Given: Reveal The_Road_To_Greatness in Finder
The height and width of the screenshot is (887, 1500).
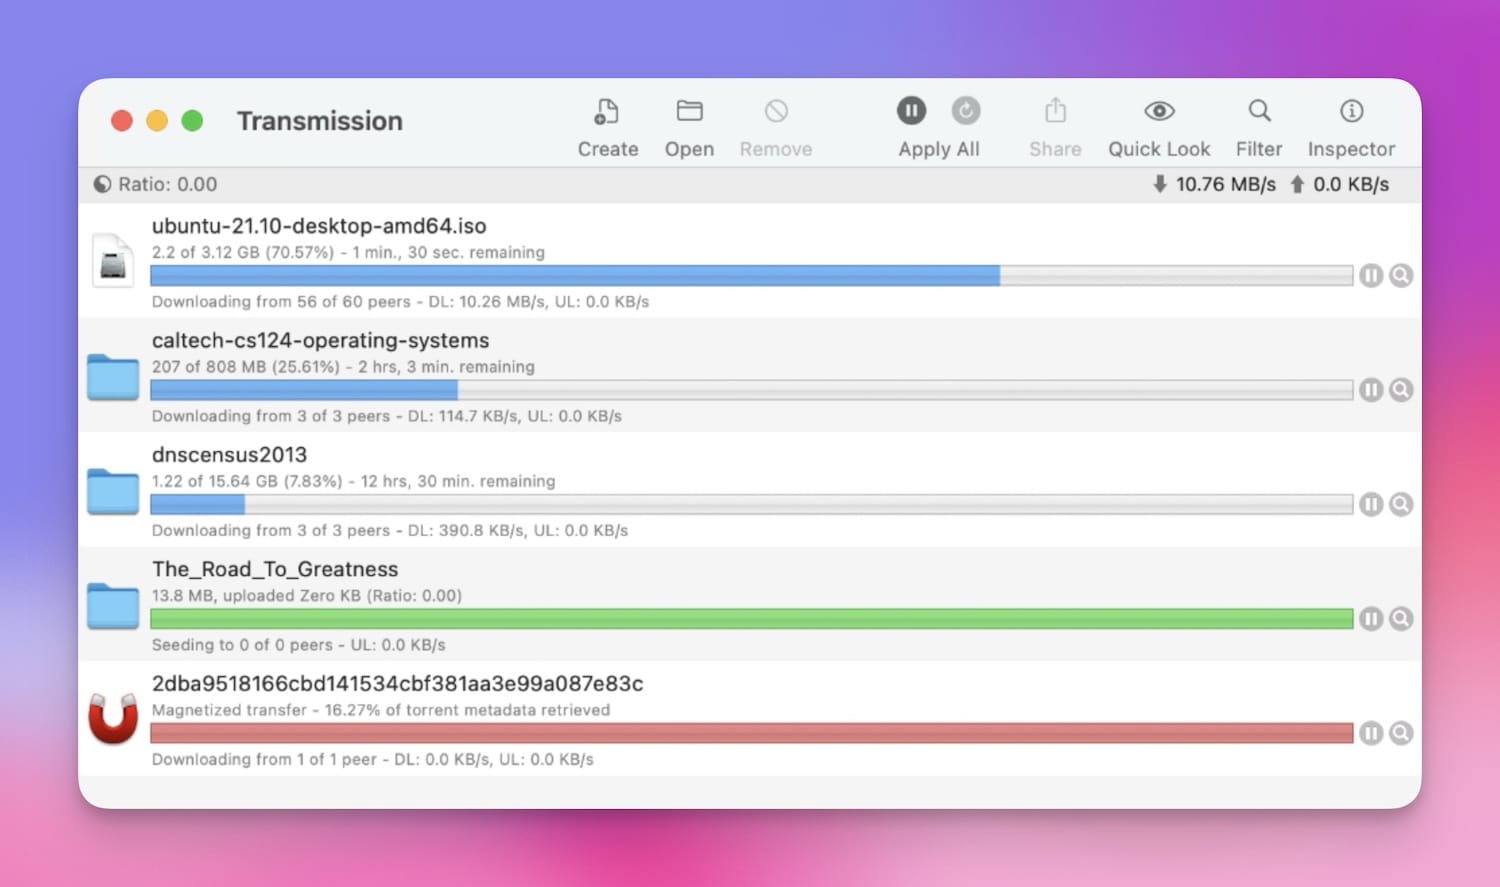Looking at the screenshot, I should pyautogui.click(x=1401, y=619).
